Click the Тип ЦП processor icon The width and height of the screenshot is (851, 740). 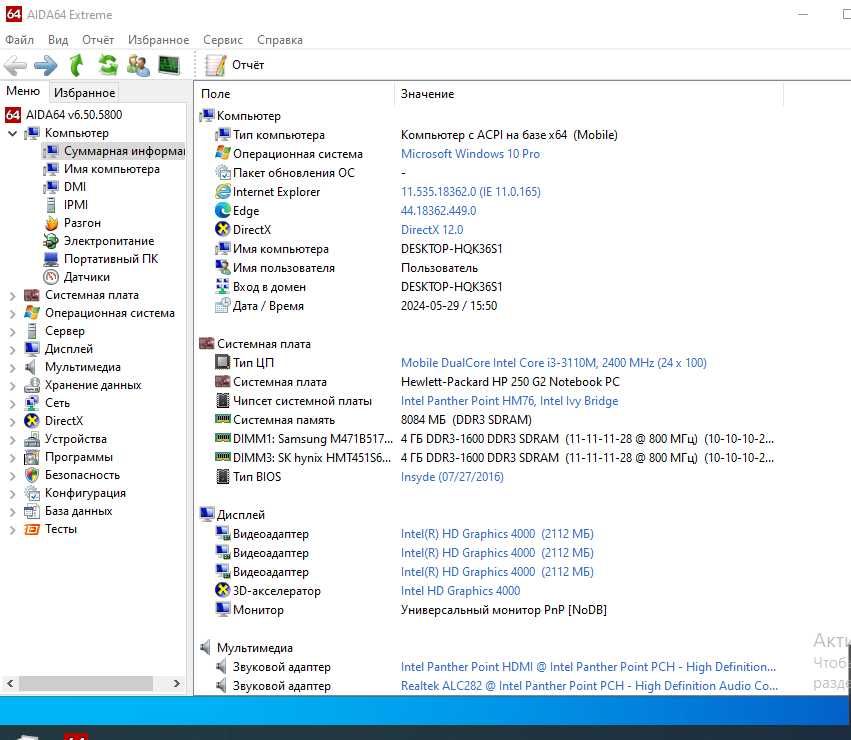tap(223, 362)
